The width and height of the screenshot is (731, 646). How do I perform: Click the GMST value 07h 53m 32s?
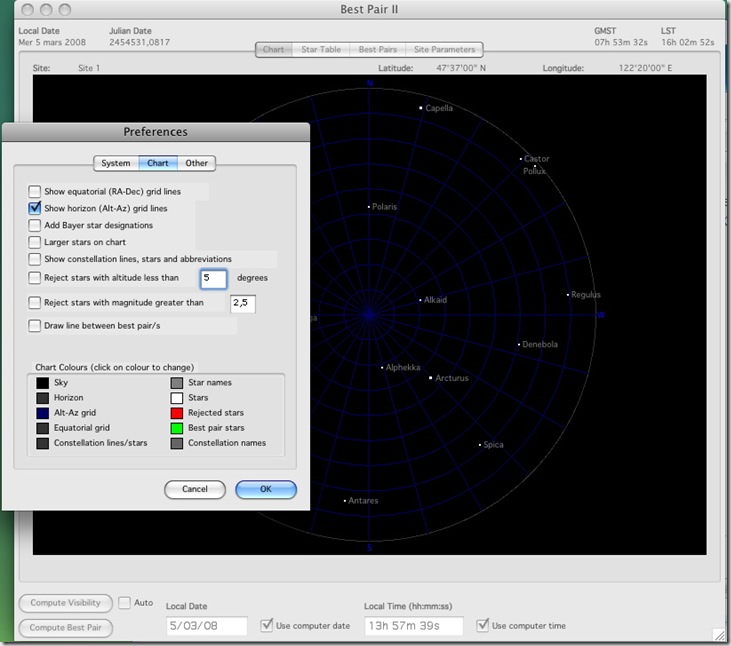621,42
